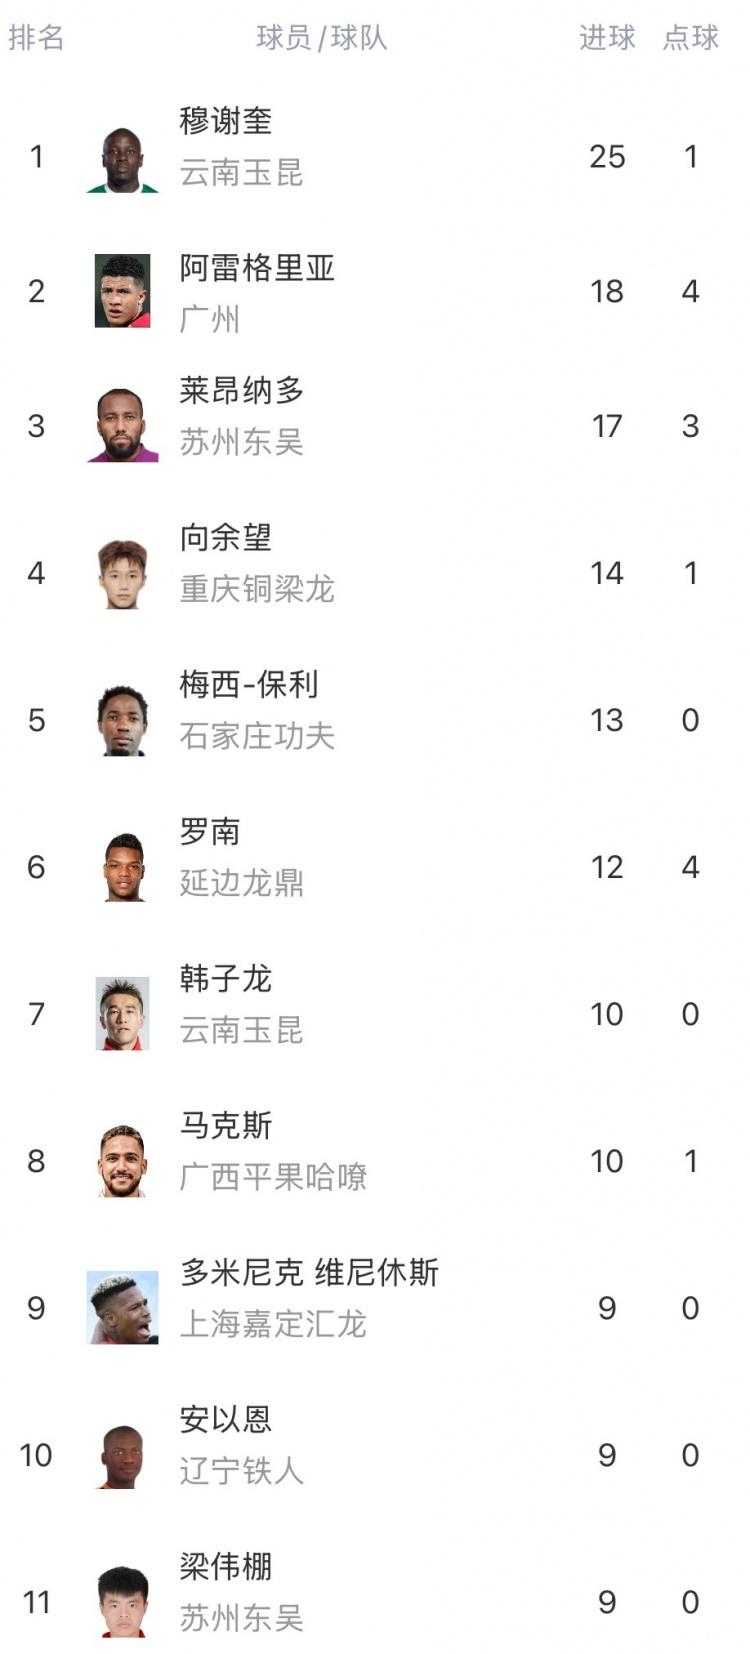Click the 排名 column header
Image resolution: width=750 pixels, height=1654 pixels.
point(36,38)
